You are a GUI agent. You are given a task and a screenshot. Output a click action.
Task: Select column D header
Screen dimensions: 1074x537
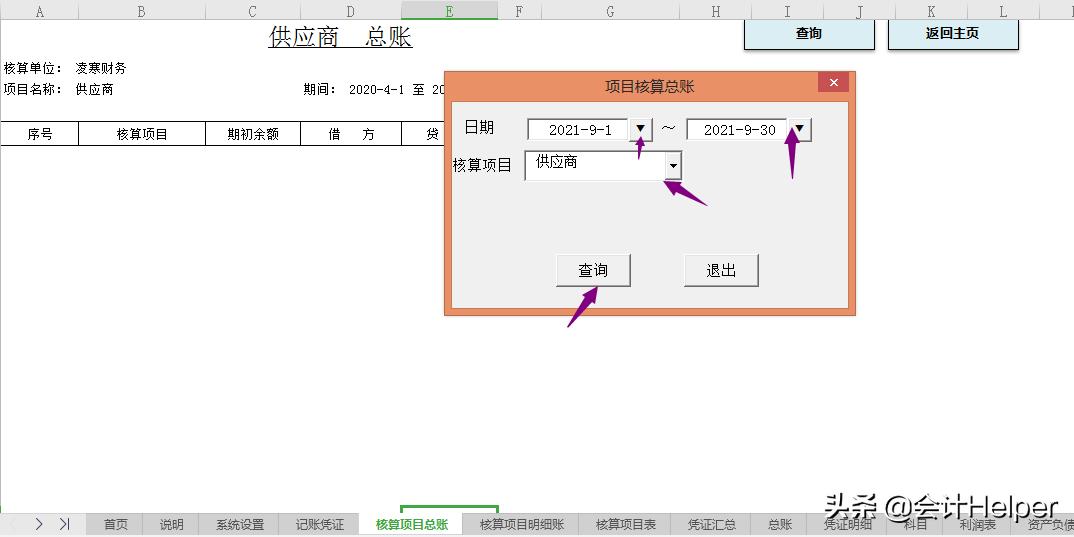pyautogui.click(x=351, y=10)
